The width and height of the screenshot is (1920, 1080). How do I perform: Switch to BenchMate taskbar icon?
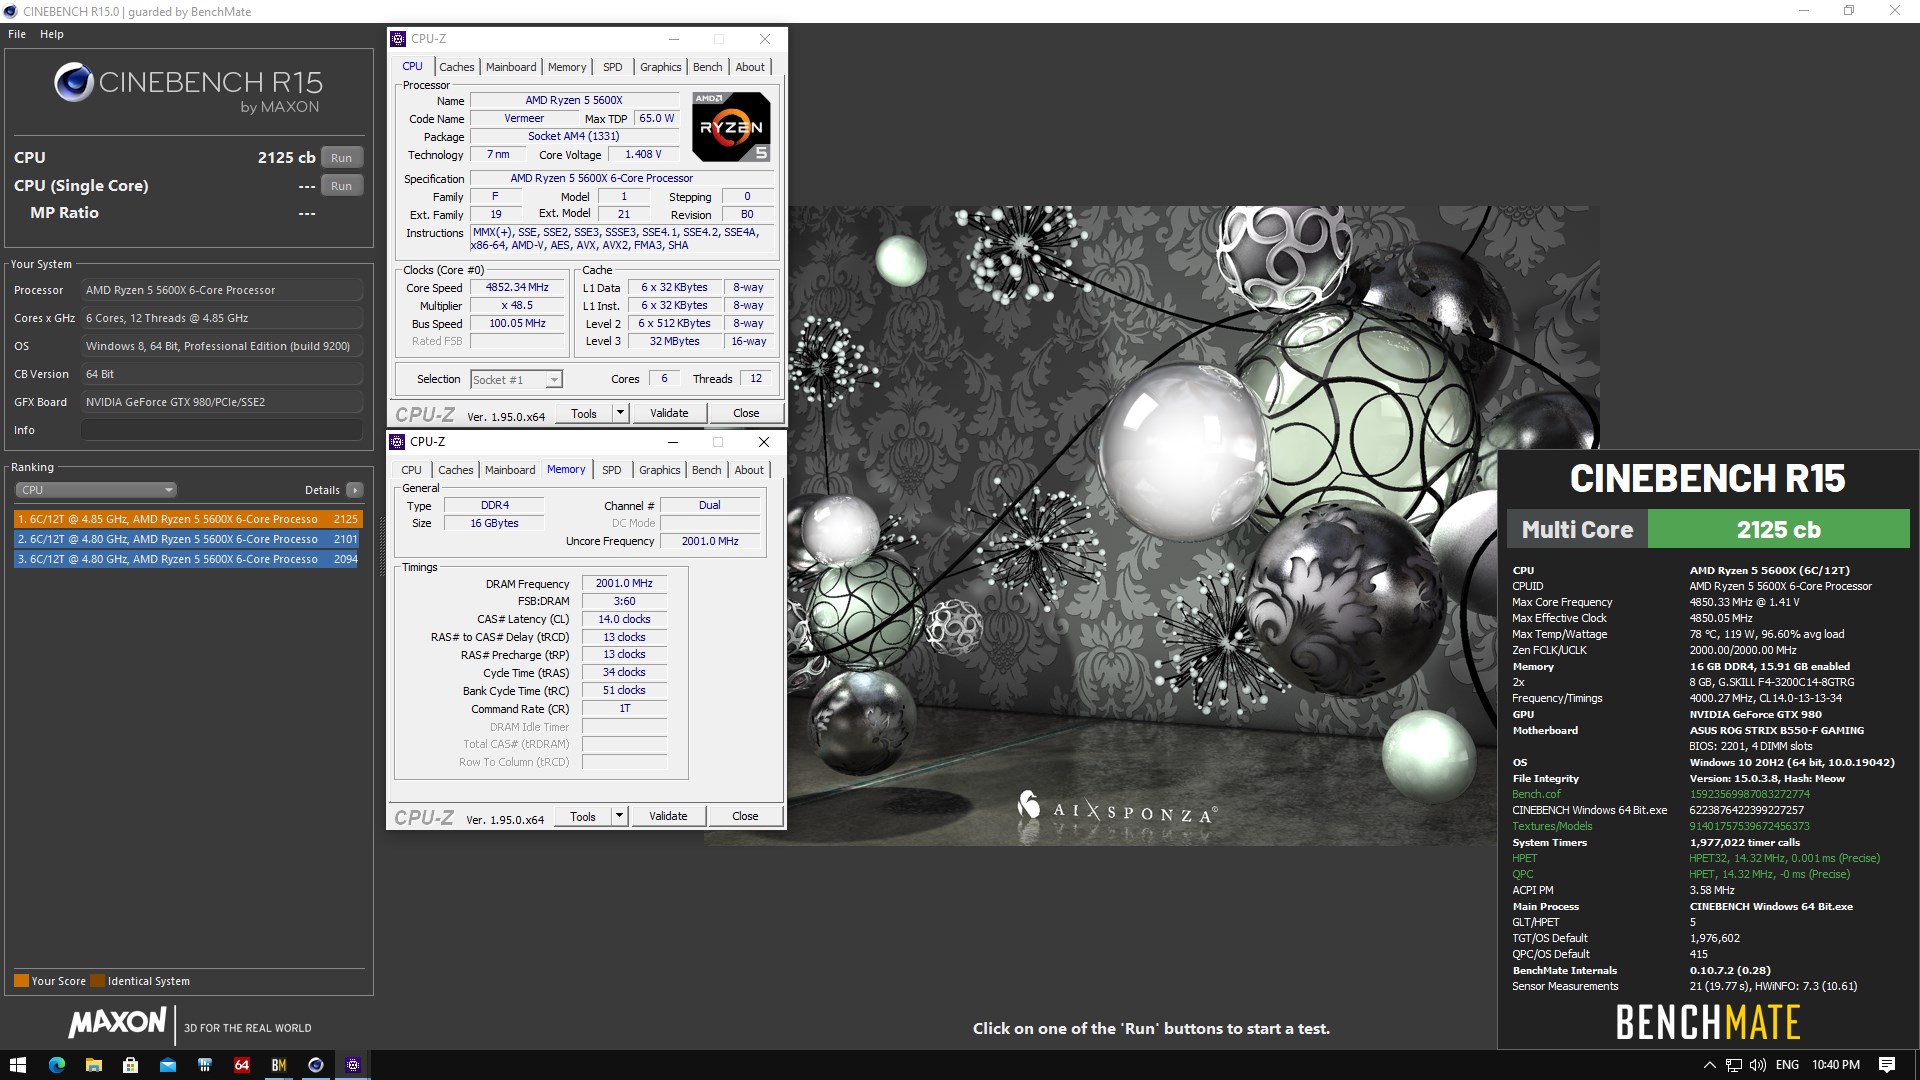point(278,1065)
